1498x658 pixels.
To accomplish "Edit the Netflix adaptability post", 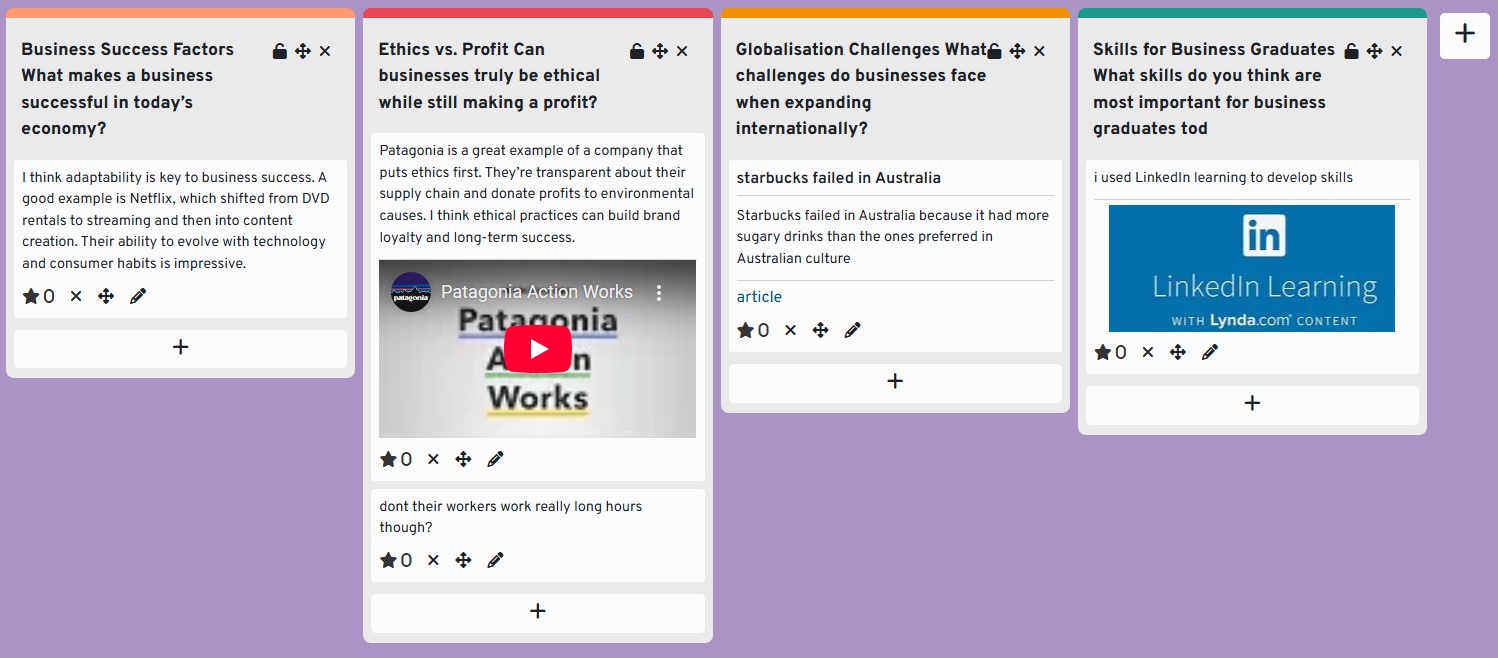I will [138, 295].
